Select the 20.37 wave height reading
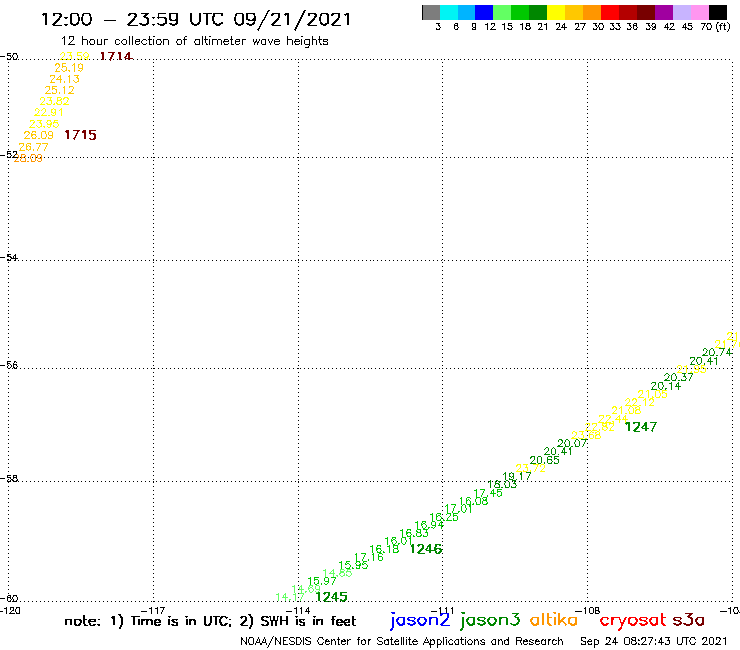The height and width of the screenshot is (650, 740). (x=679, y=378)
